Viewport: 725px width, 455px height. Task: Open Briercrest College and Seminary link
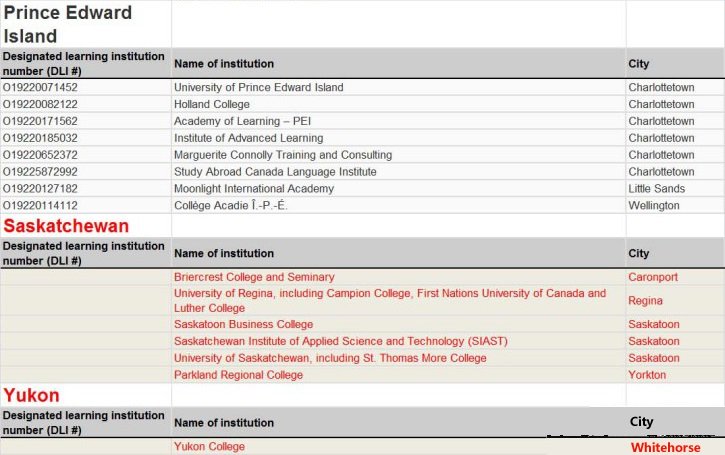pyautogui.click(x=254, y=277)
